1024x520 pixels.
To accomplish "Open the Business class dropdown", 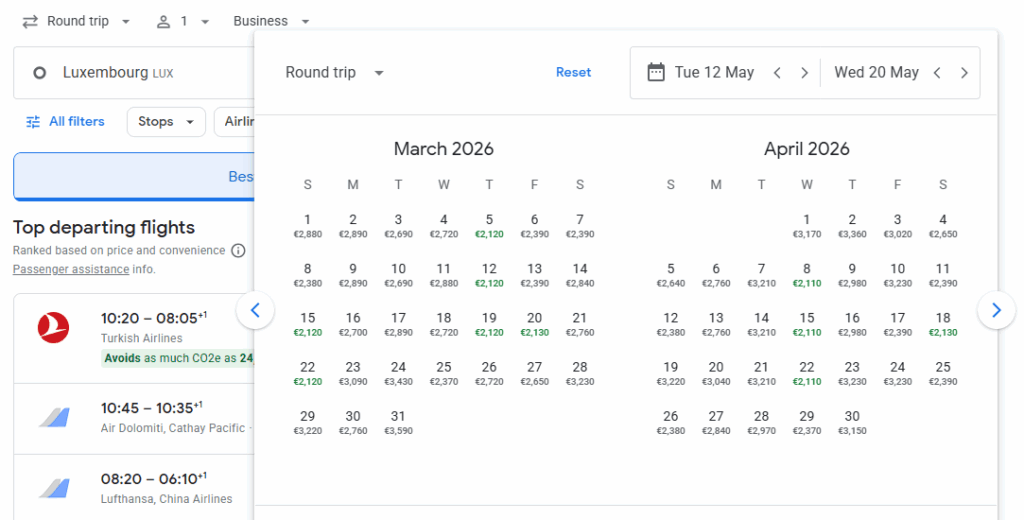I will coord(271,22).
